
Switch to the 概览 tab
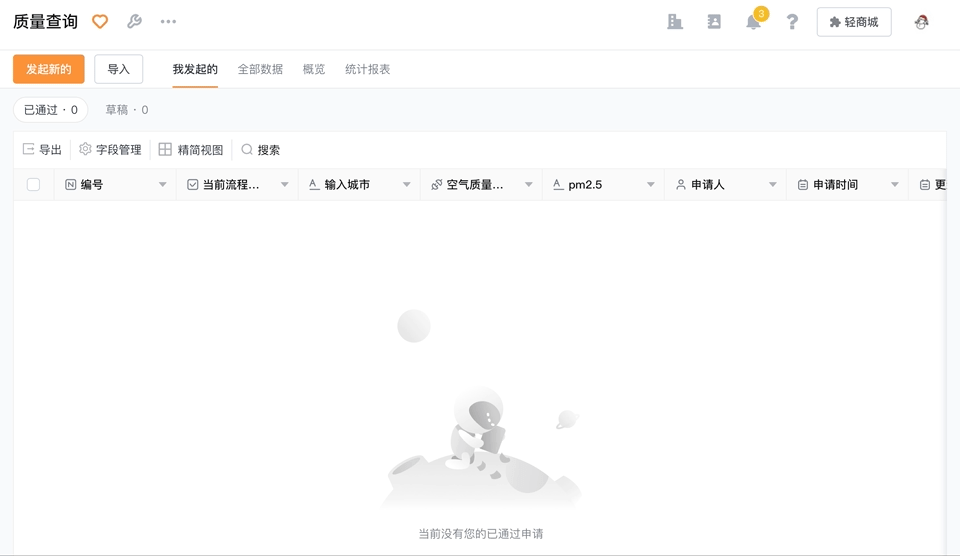click(x=314, y=69)
